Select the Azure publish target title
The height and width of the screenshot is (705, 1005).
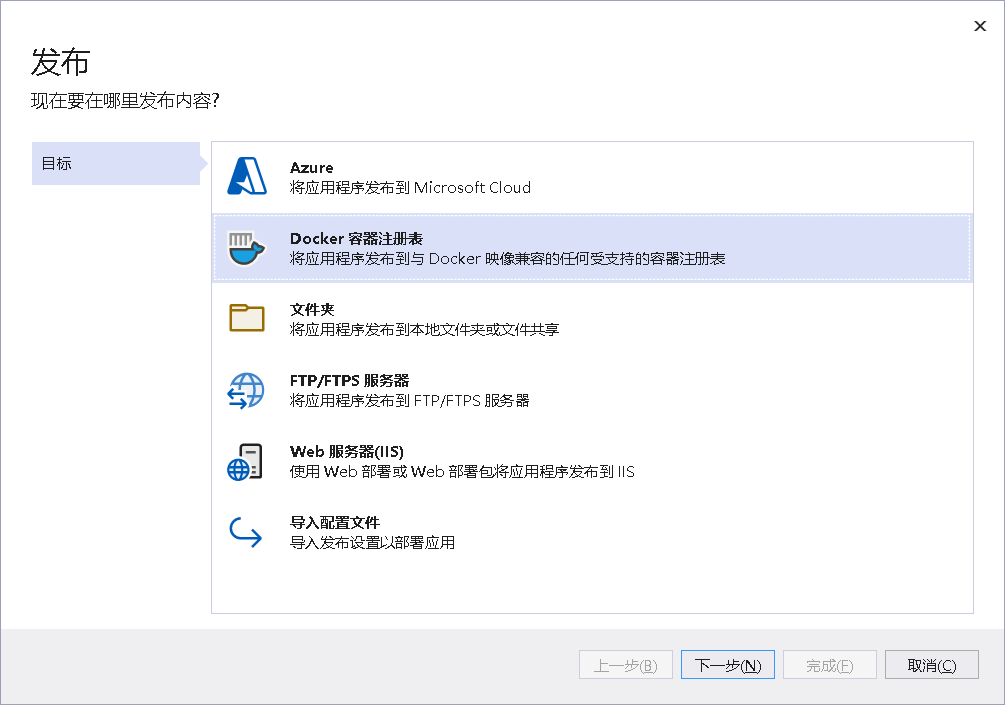[311, 168]
